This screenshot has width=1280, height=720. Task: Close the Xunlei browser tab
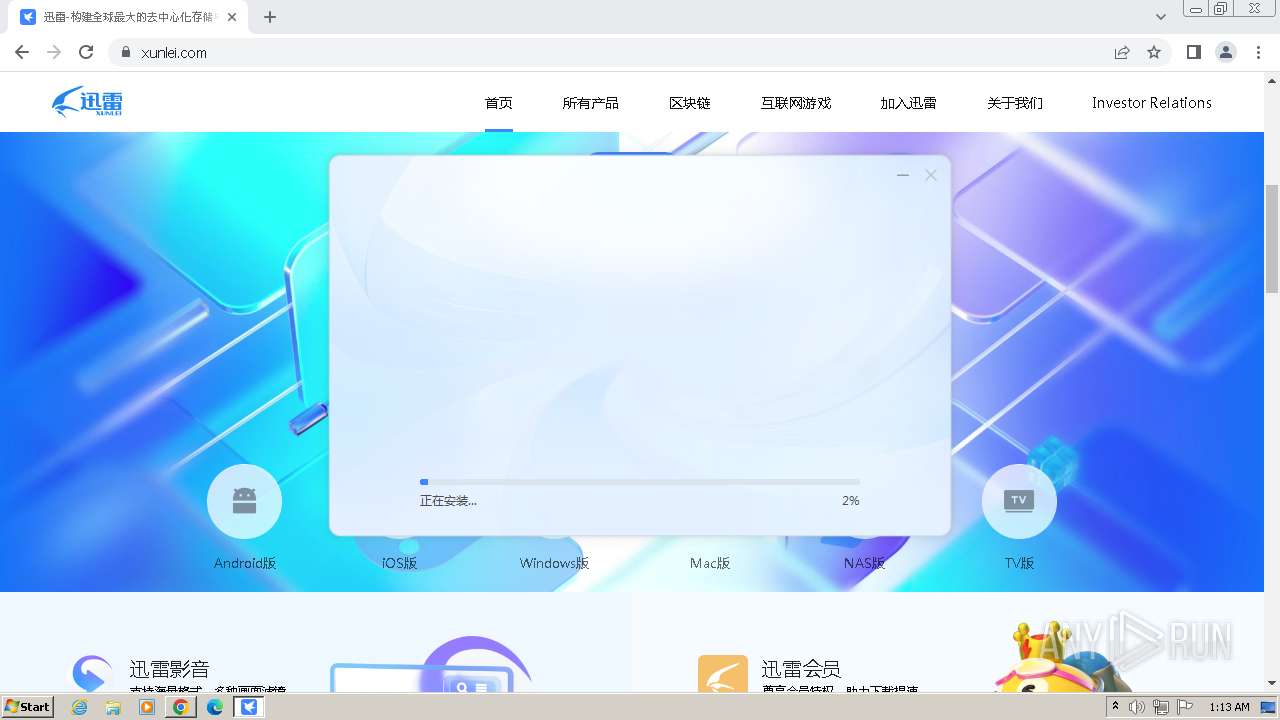point(232,17)
